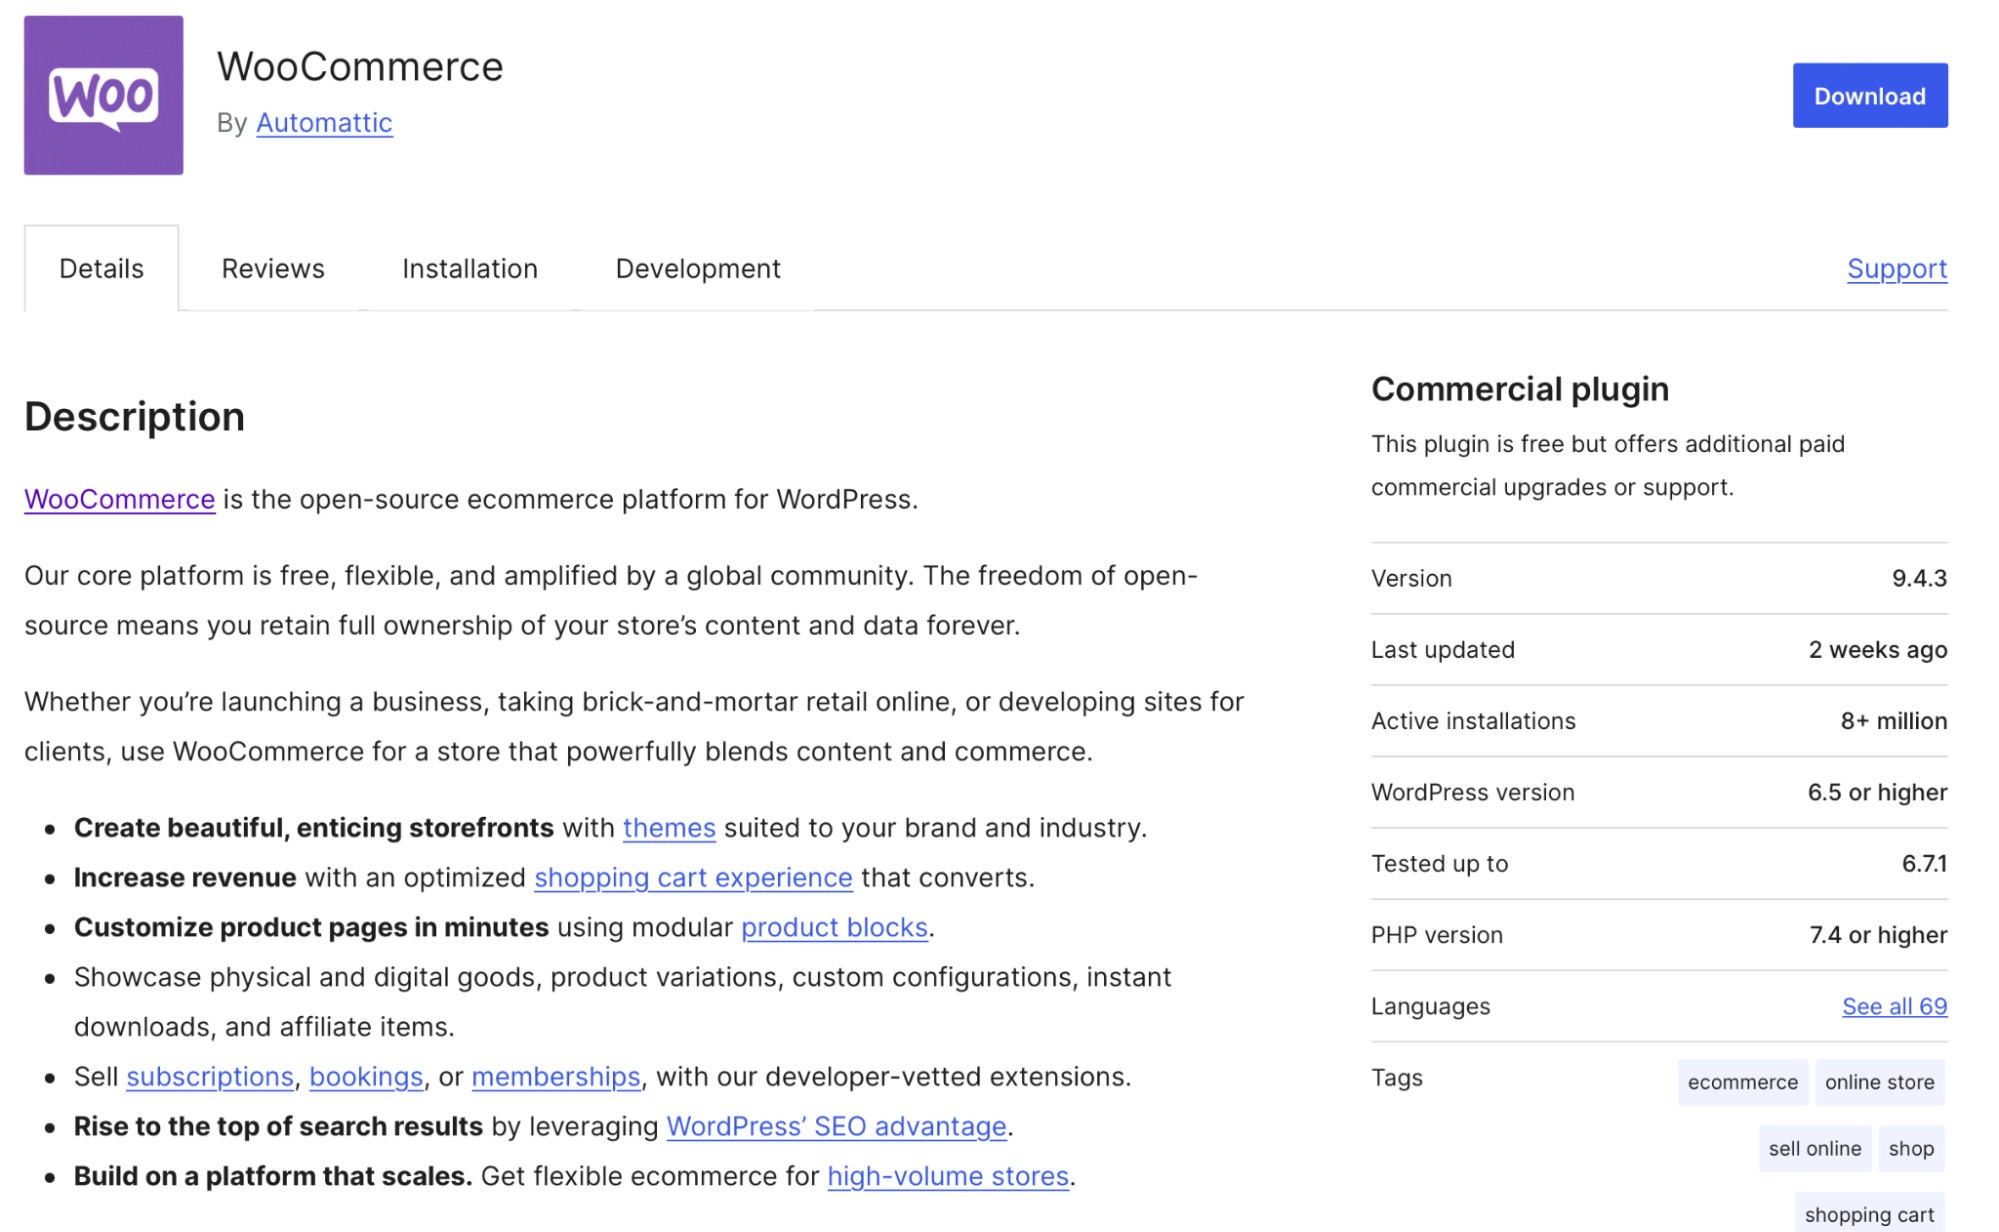
Task: Click the shop tag
Action: click(1911, 1148)
